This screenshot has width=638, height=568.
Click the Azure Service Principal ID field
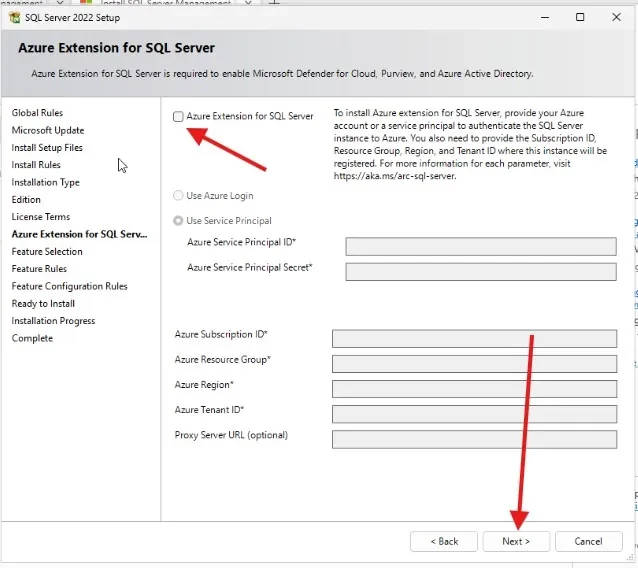(x=480, y=246)
